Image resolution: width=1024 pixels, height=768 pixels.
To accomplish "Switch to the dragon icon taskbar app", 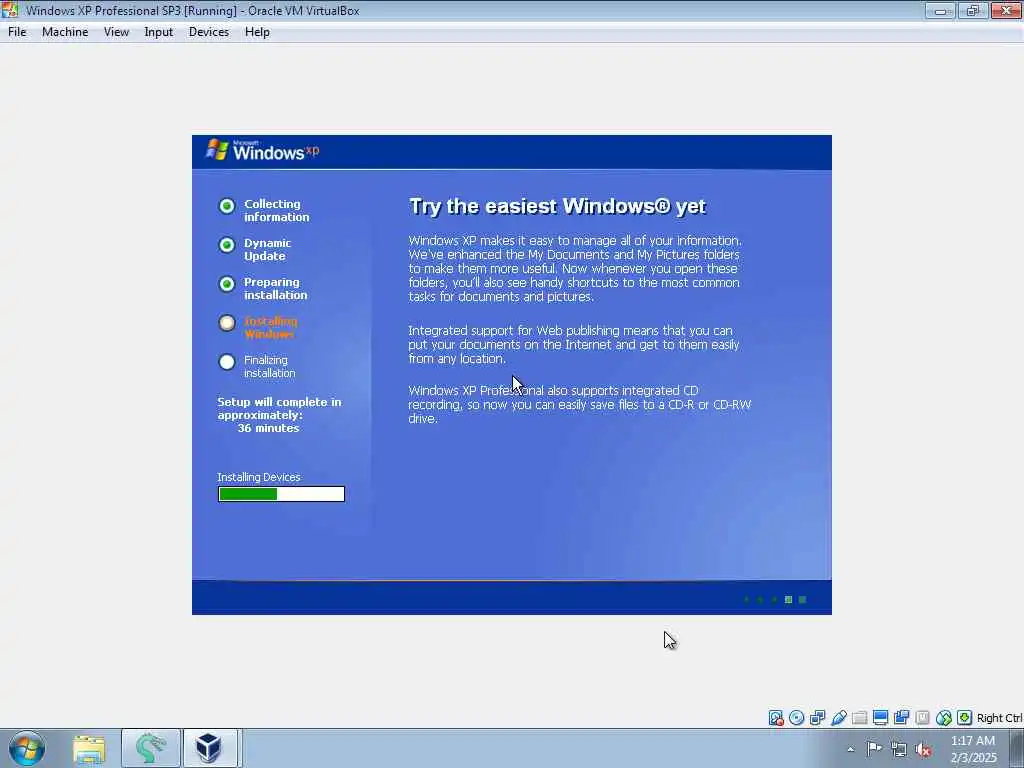I will pyautogui.click(x=150, y=748).
